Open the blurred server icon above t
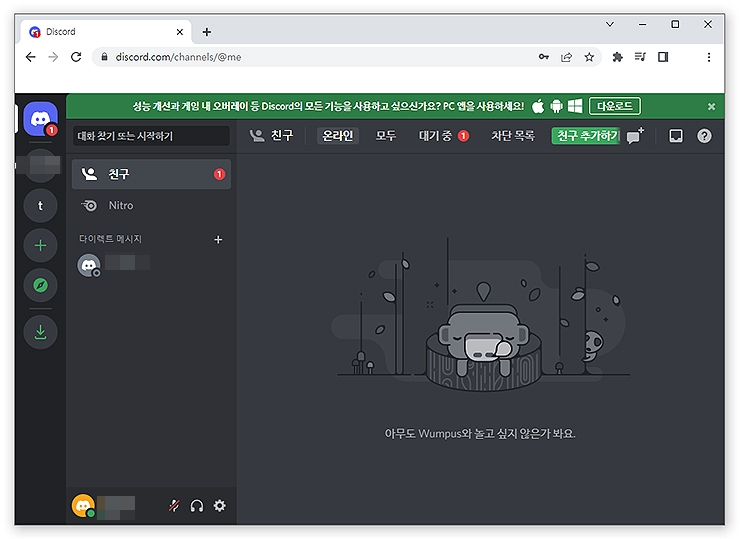Screen dimensions: 740x539 coord(41,166)
